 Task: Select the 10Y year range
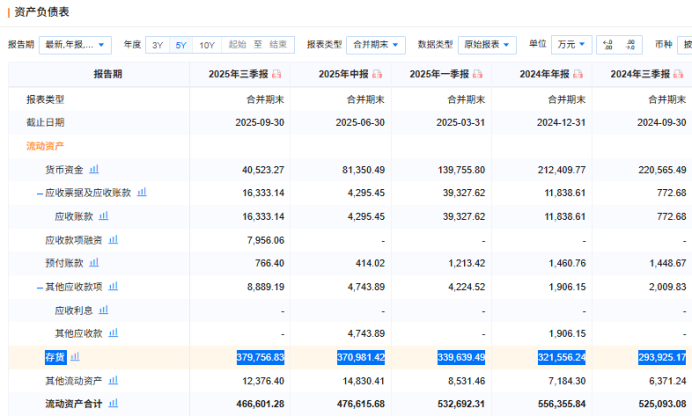[x=206, y=45]
